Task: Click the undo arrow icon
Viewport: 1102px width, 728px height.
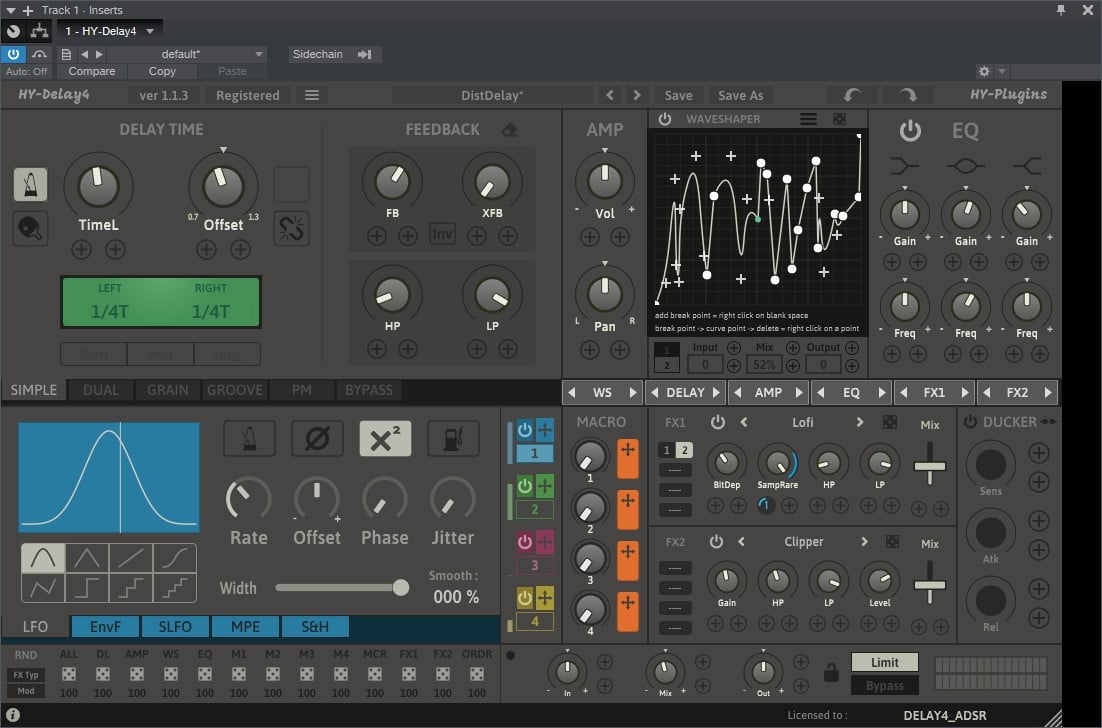Action: click(x=853, y=95)
